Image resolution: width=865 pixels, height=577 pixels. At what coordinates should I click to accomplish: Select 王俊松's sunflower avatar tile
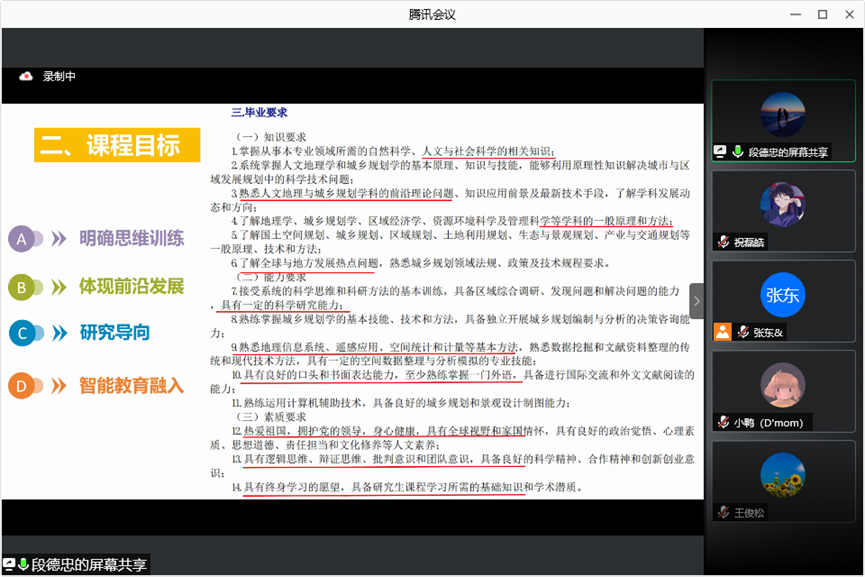tap(782, 475)
